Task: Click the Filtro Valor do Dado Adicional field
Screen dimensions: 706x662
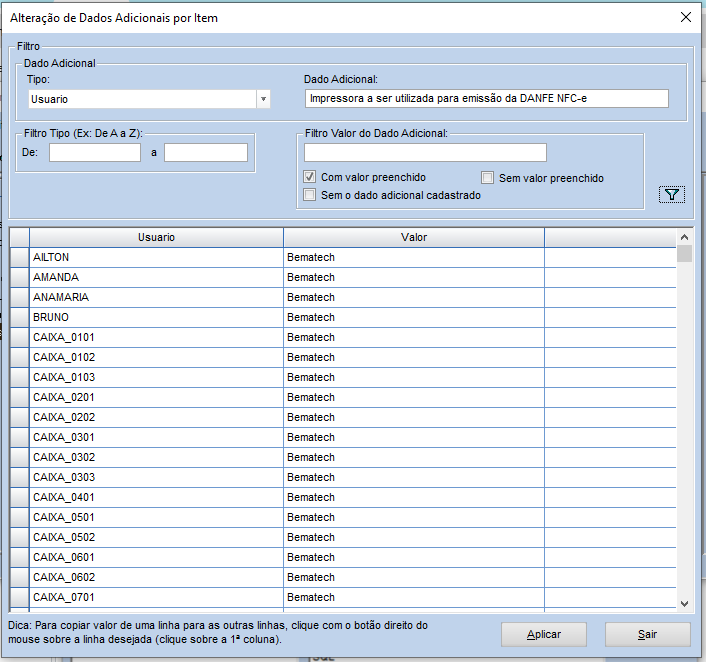Action: tap(425, 152)
